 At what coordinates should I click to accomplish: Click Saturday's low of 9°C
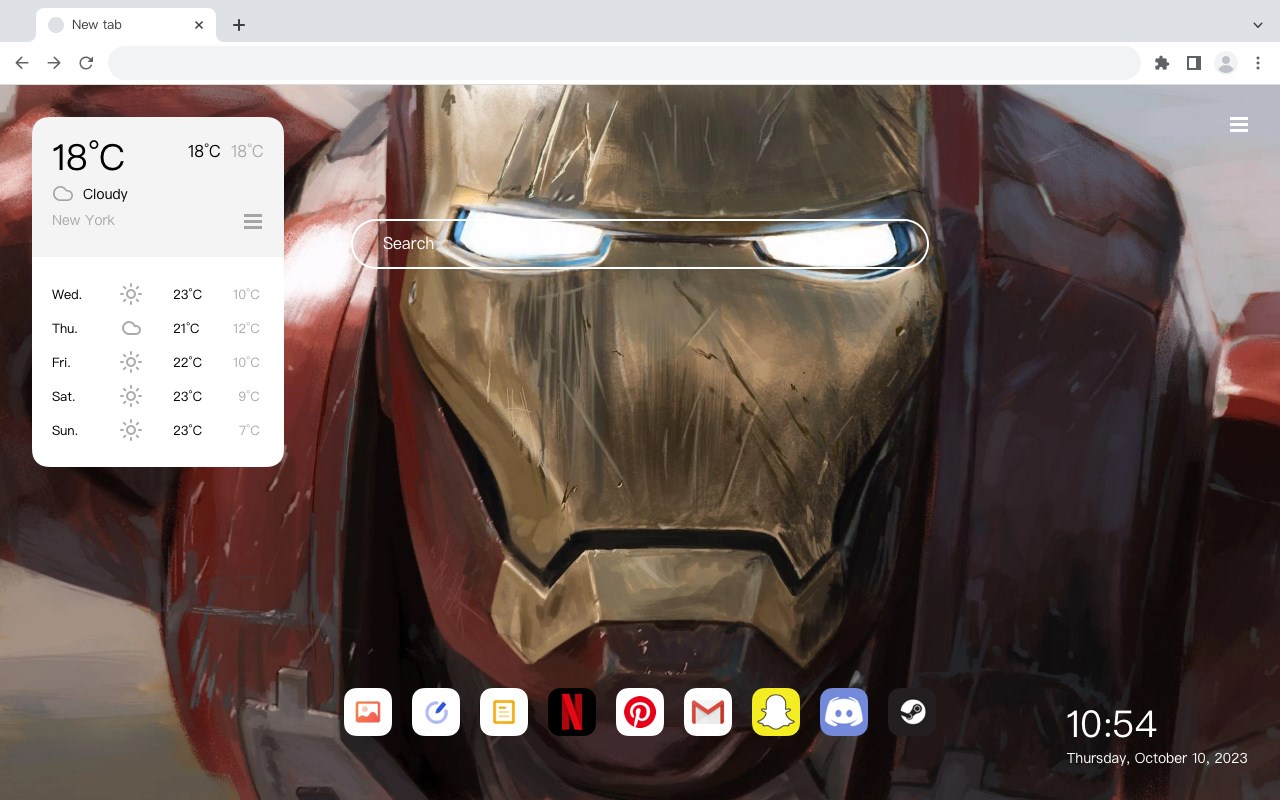click(249, 396)
